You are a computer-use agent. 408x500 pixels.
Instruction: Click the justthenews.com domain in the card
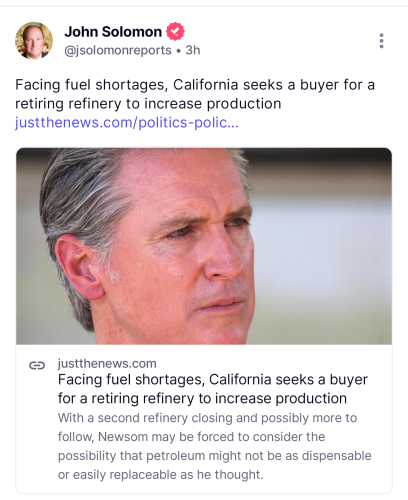(107, 363)
